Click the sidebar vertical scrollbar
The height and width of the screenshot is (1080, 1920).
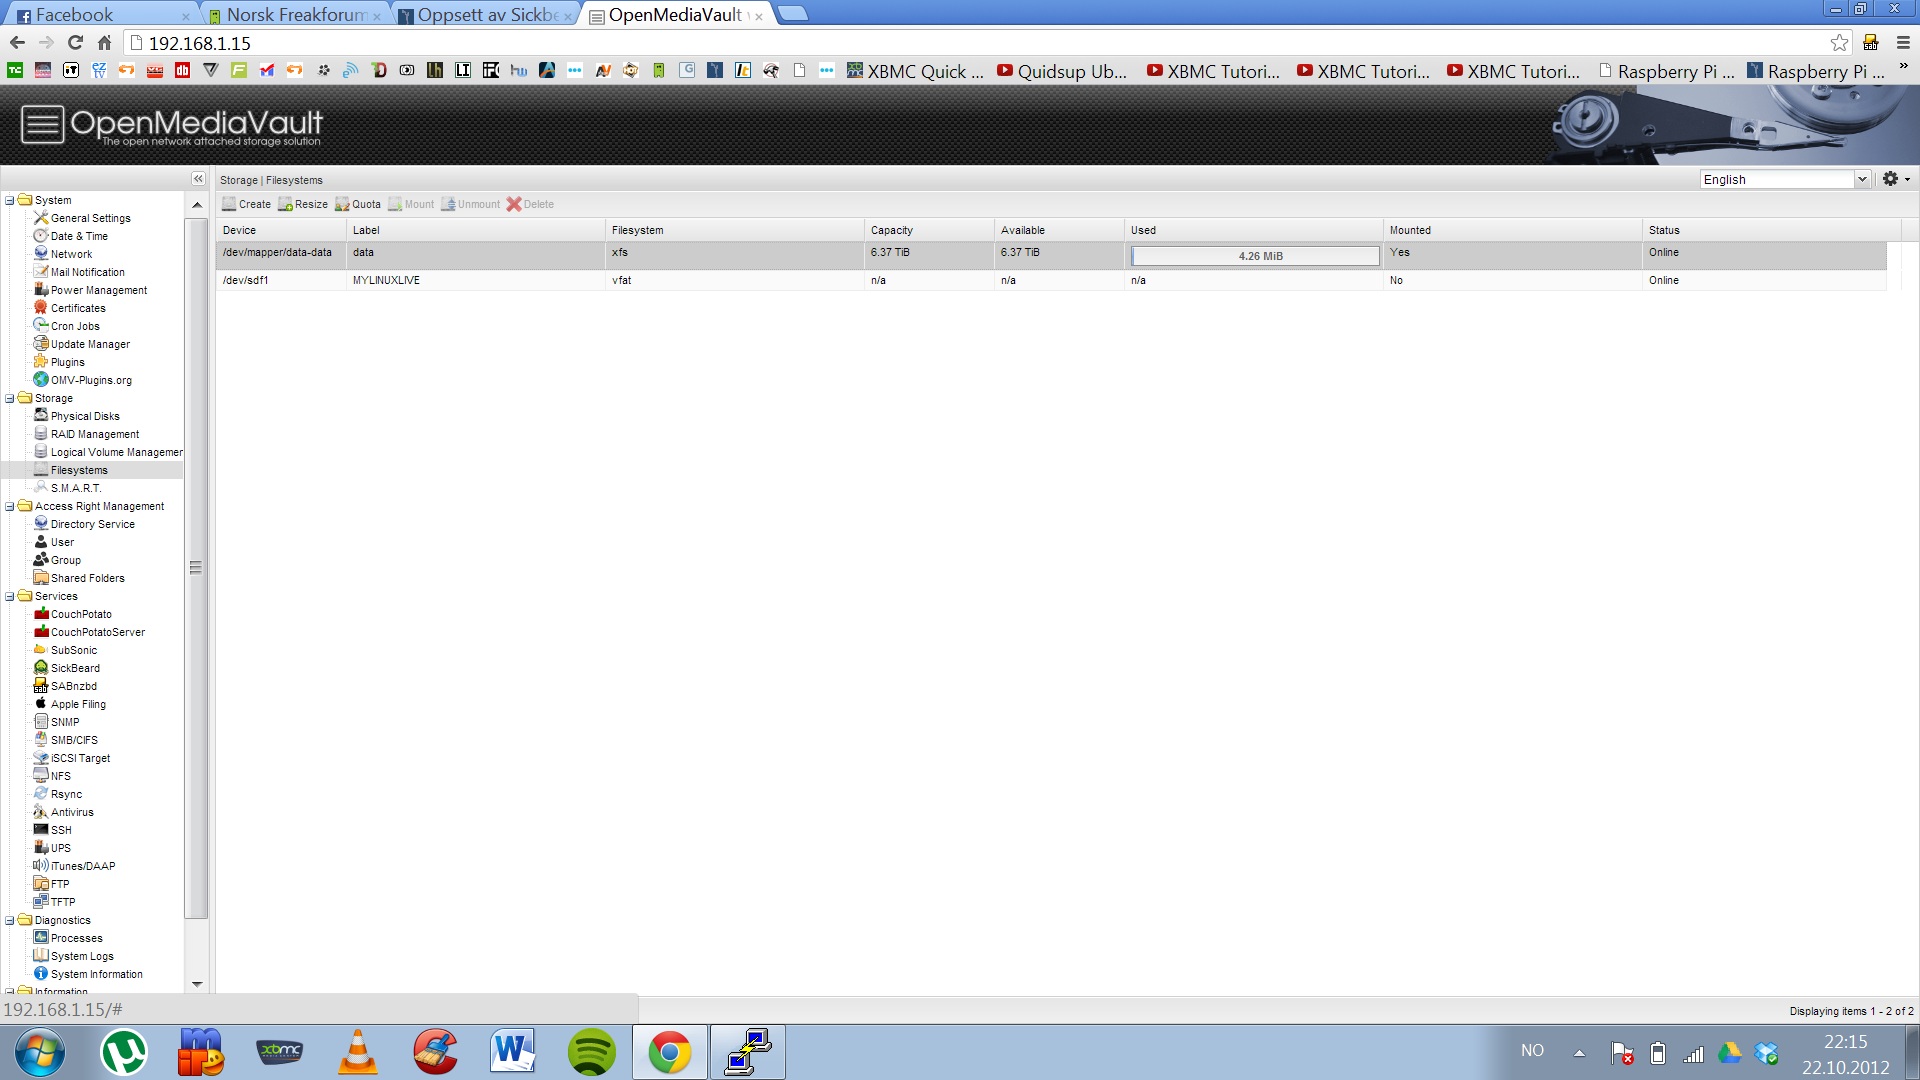[196, 567]
